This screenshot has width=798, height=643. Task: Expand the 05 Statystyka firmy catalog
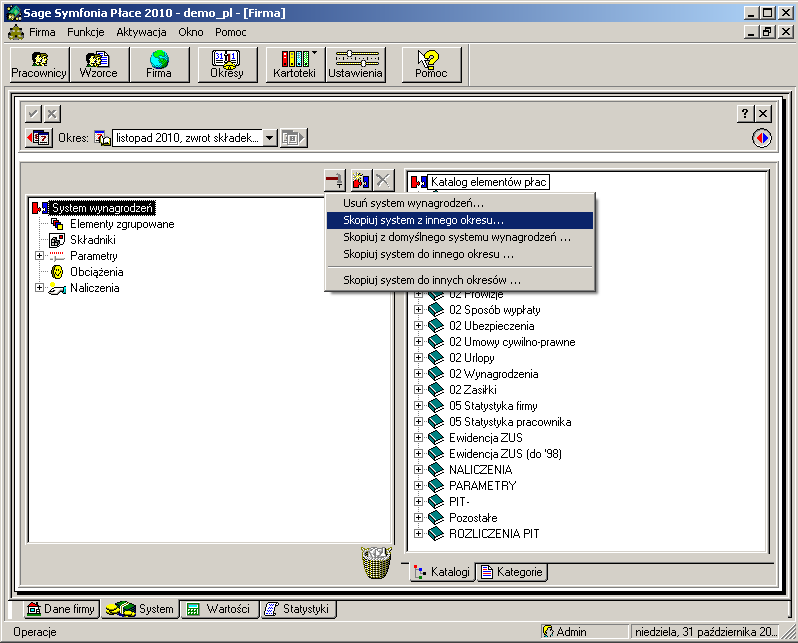418,406
